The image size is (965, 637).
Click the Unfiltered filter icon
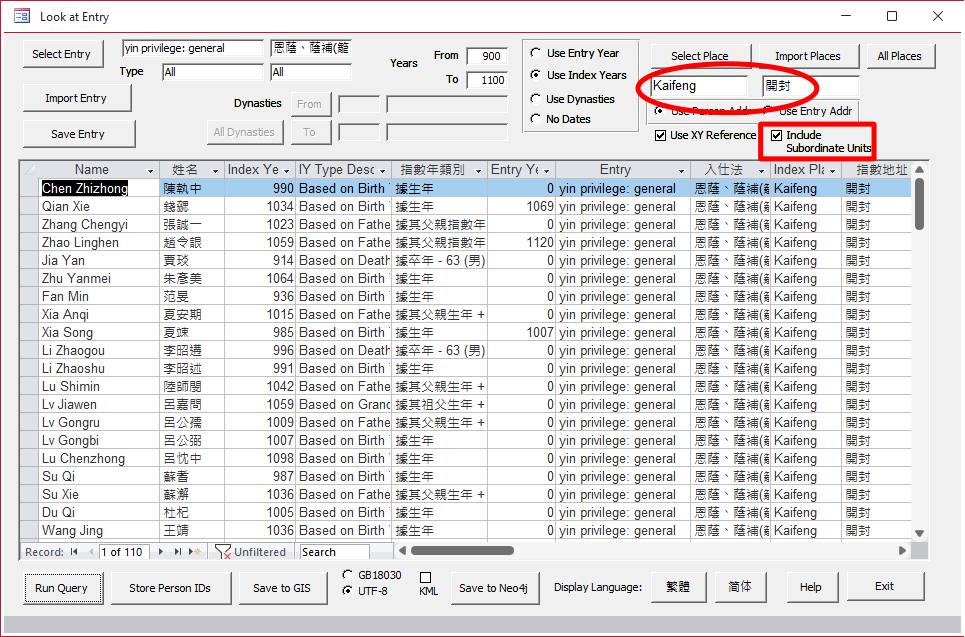click(223, 552)
